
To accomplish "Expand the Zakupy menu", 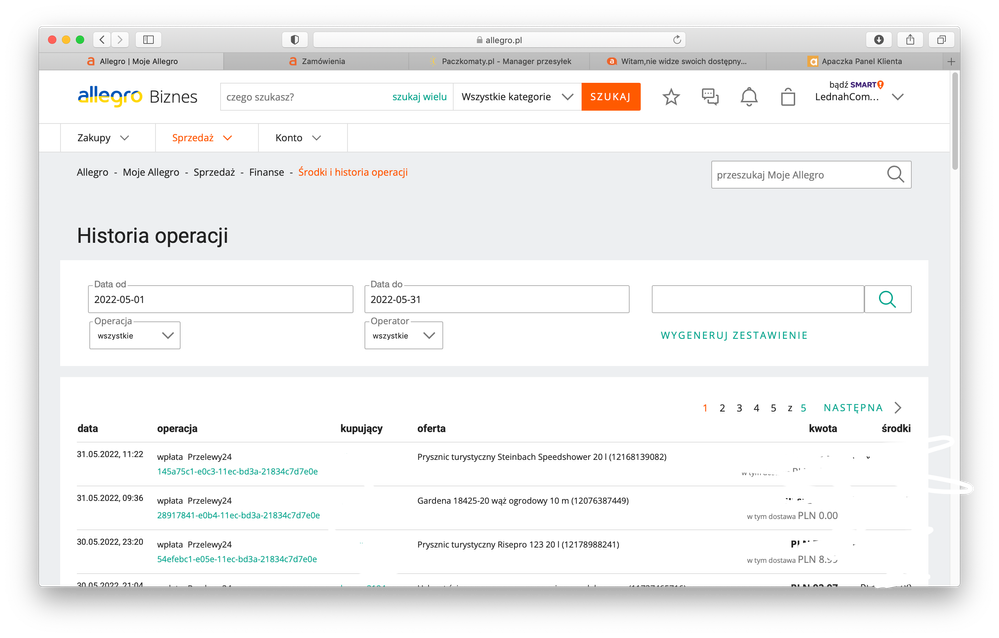I will tap(103, 138).
